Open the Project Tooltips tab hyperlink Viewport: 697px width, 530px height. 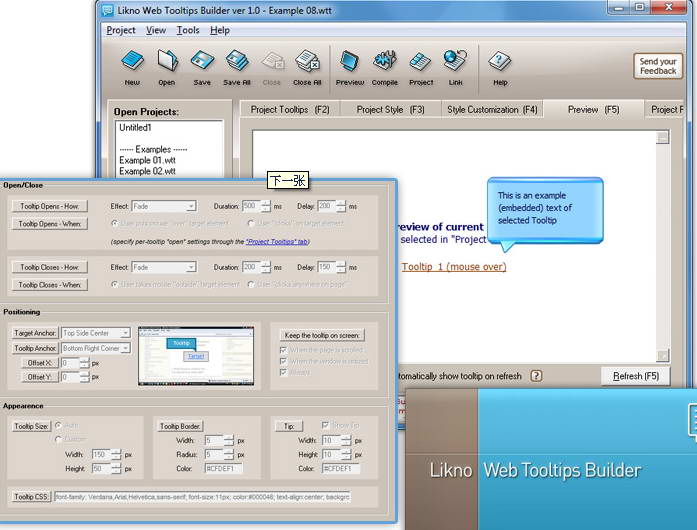[x=277, y=241]
